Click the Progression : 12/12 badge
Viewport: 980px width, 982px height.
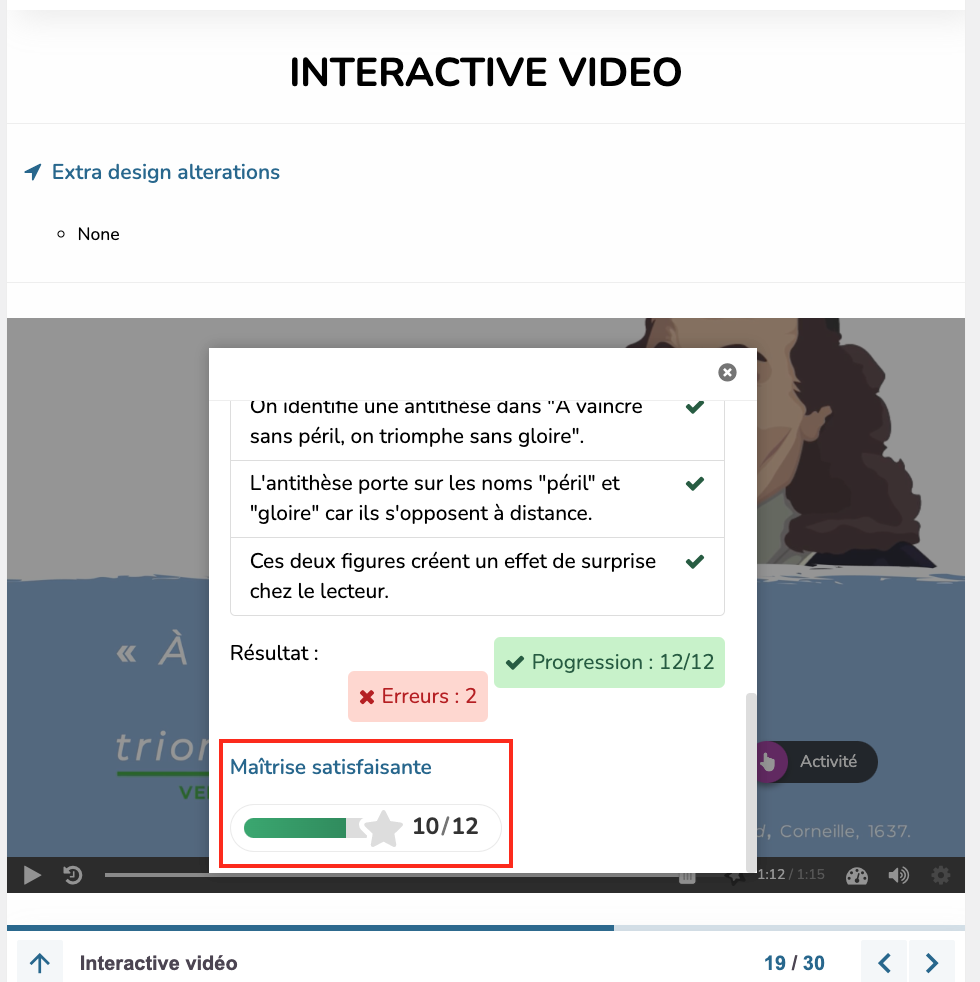coord(609,663)
